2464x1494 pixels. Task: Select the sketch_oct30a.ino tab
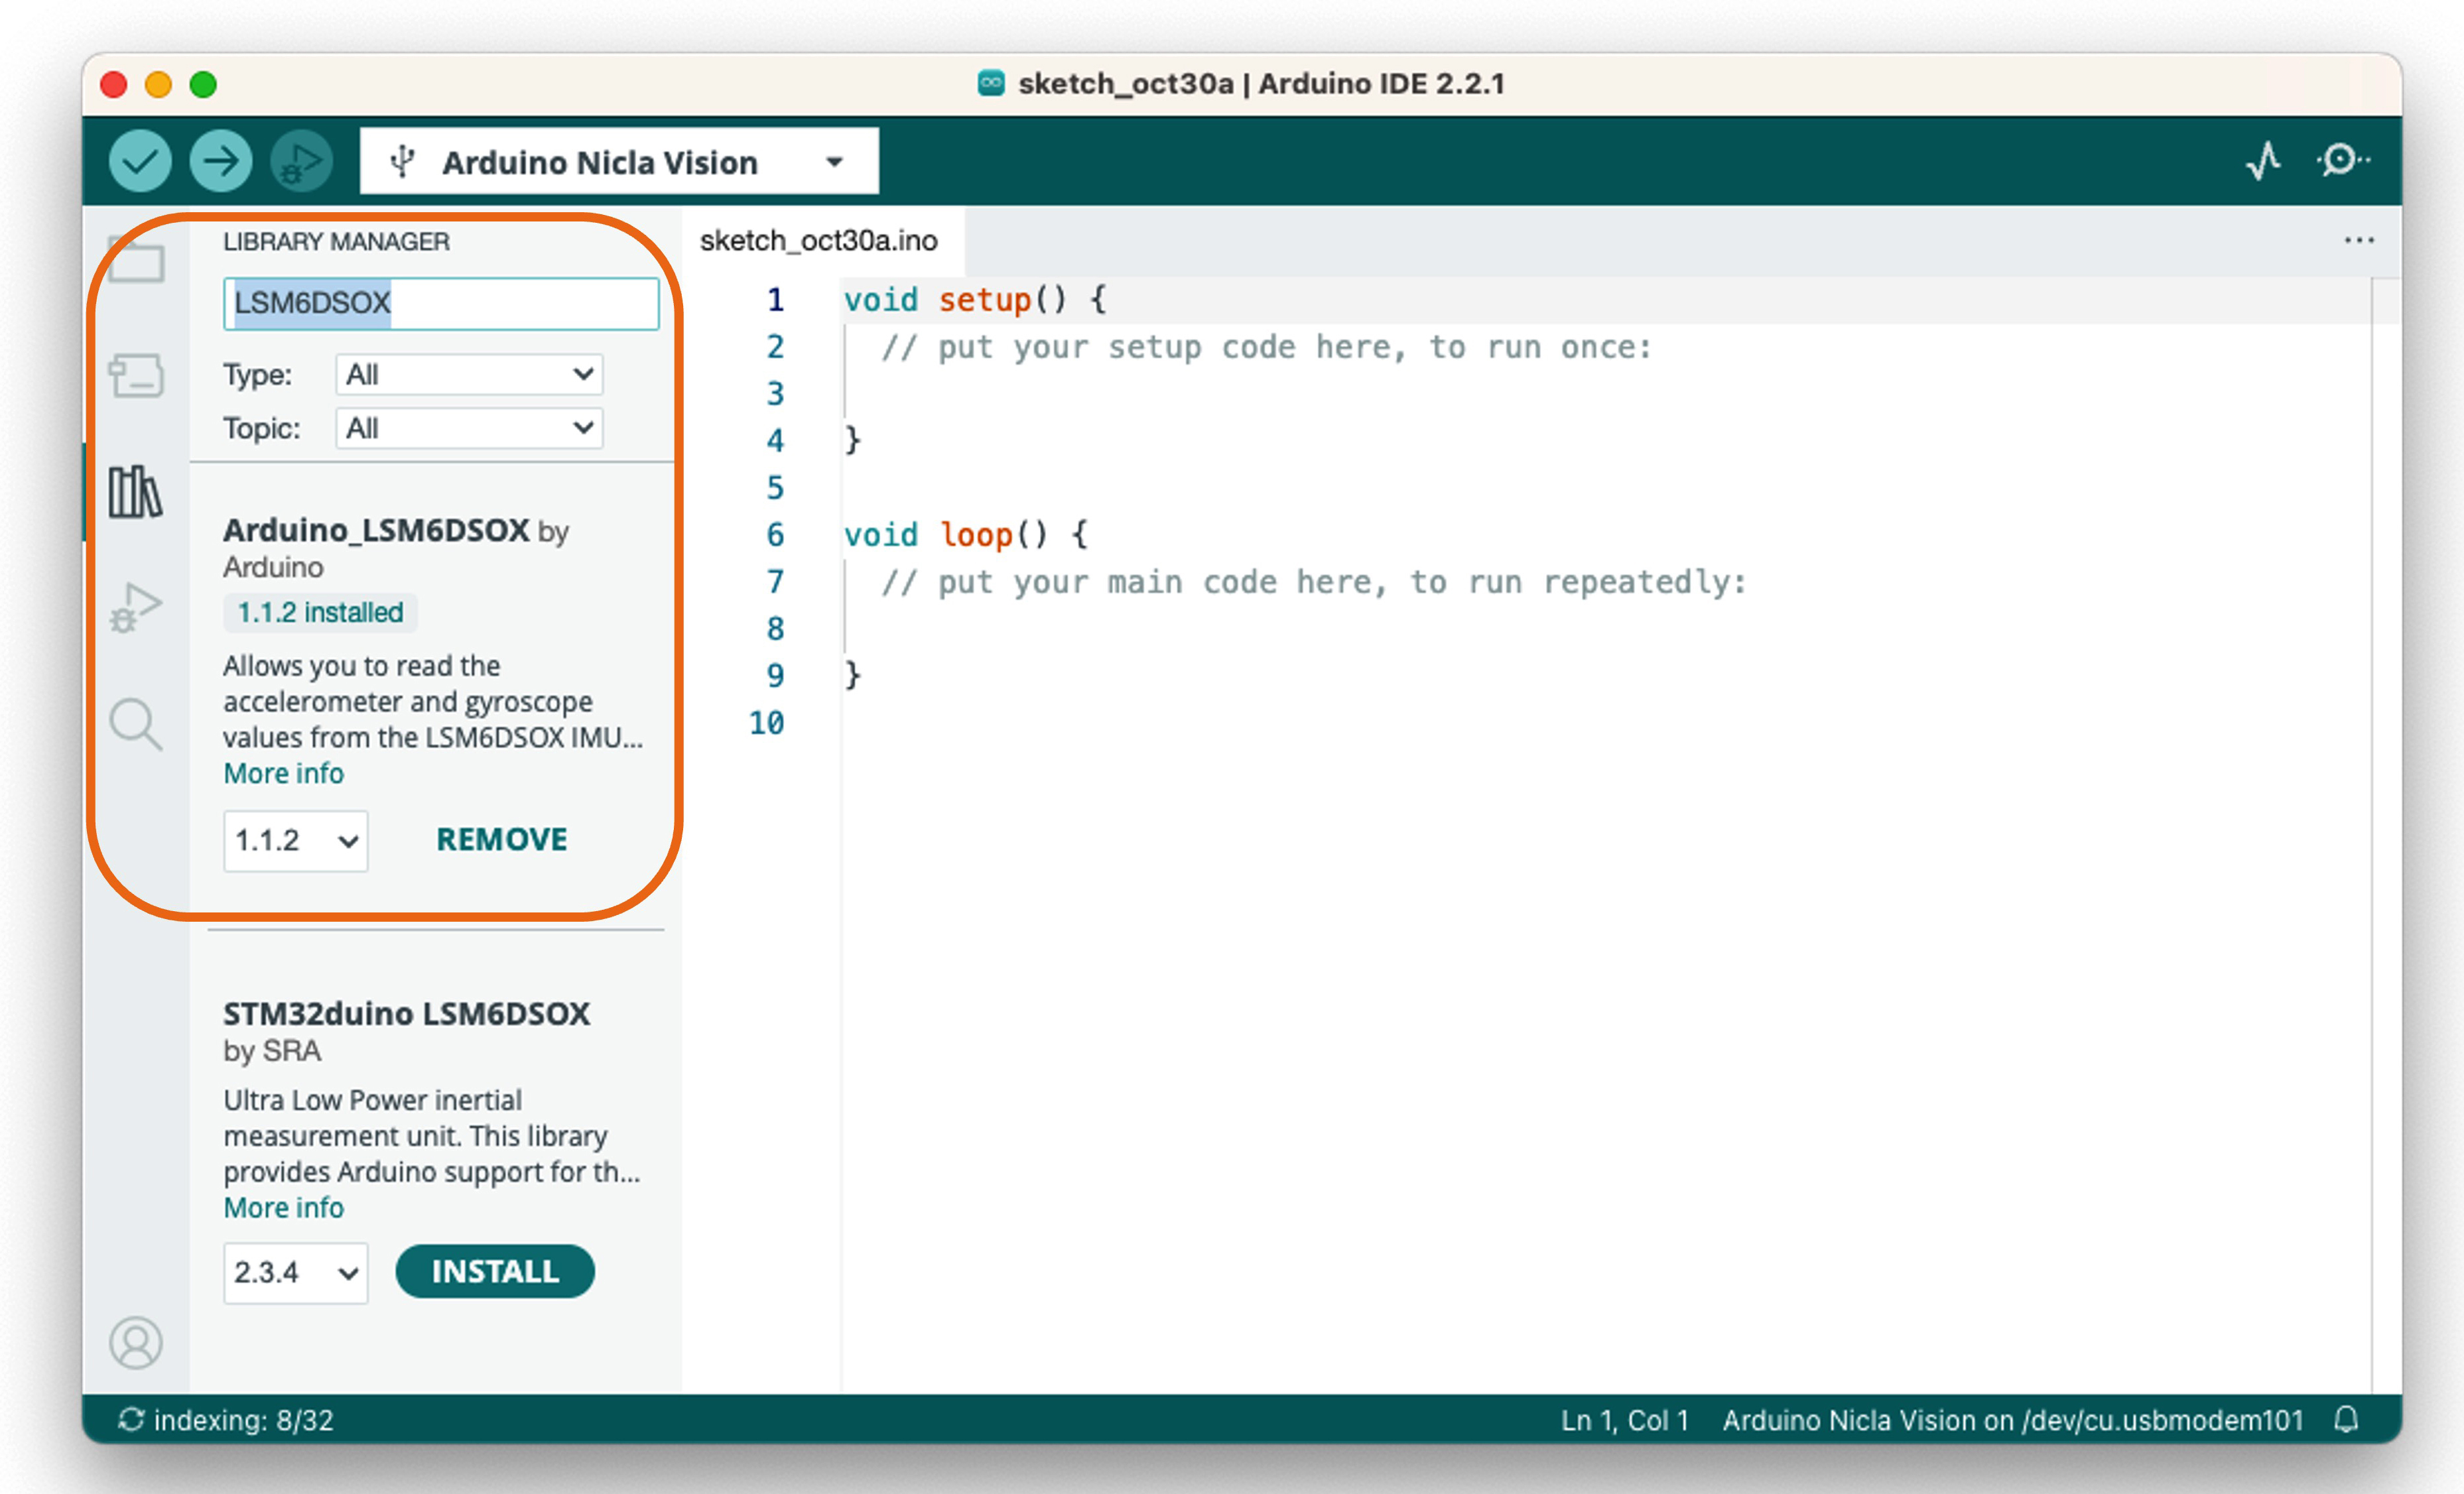click(x=819, y=241)
